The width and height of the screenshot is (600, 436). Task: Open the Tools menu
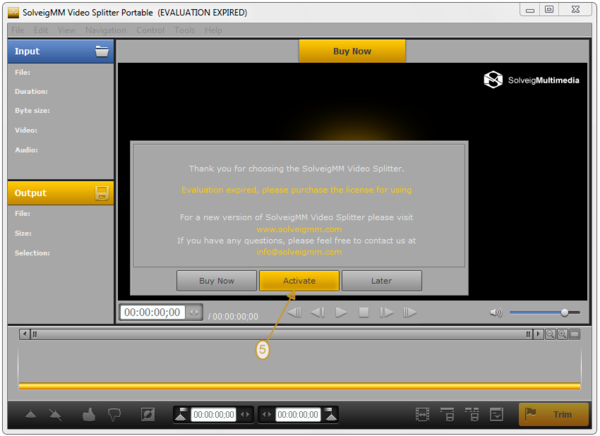click(x=185, y=30)
